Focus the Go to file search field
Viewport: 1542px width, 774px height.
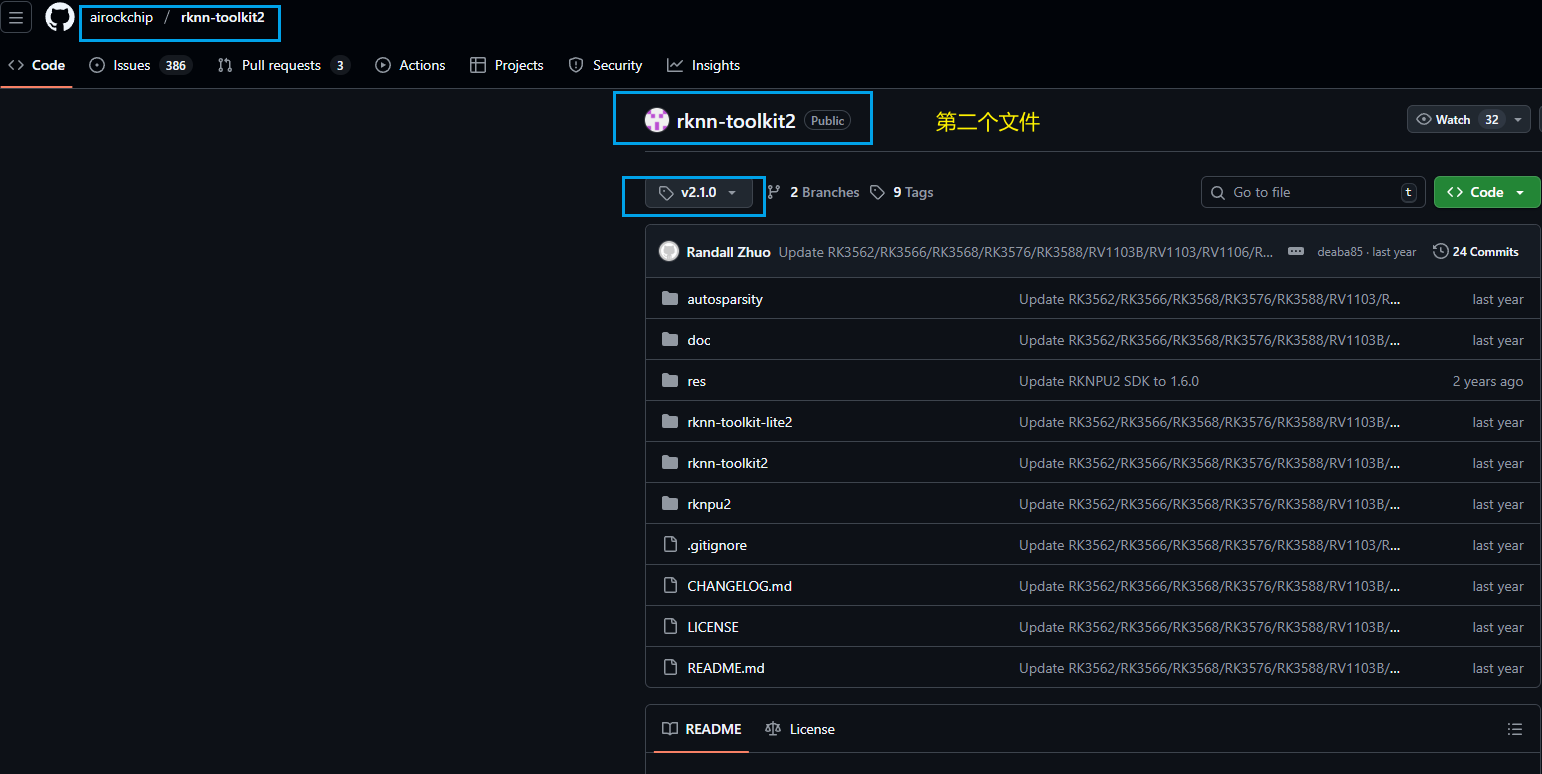click(x=1313, y=192)
